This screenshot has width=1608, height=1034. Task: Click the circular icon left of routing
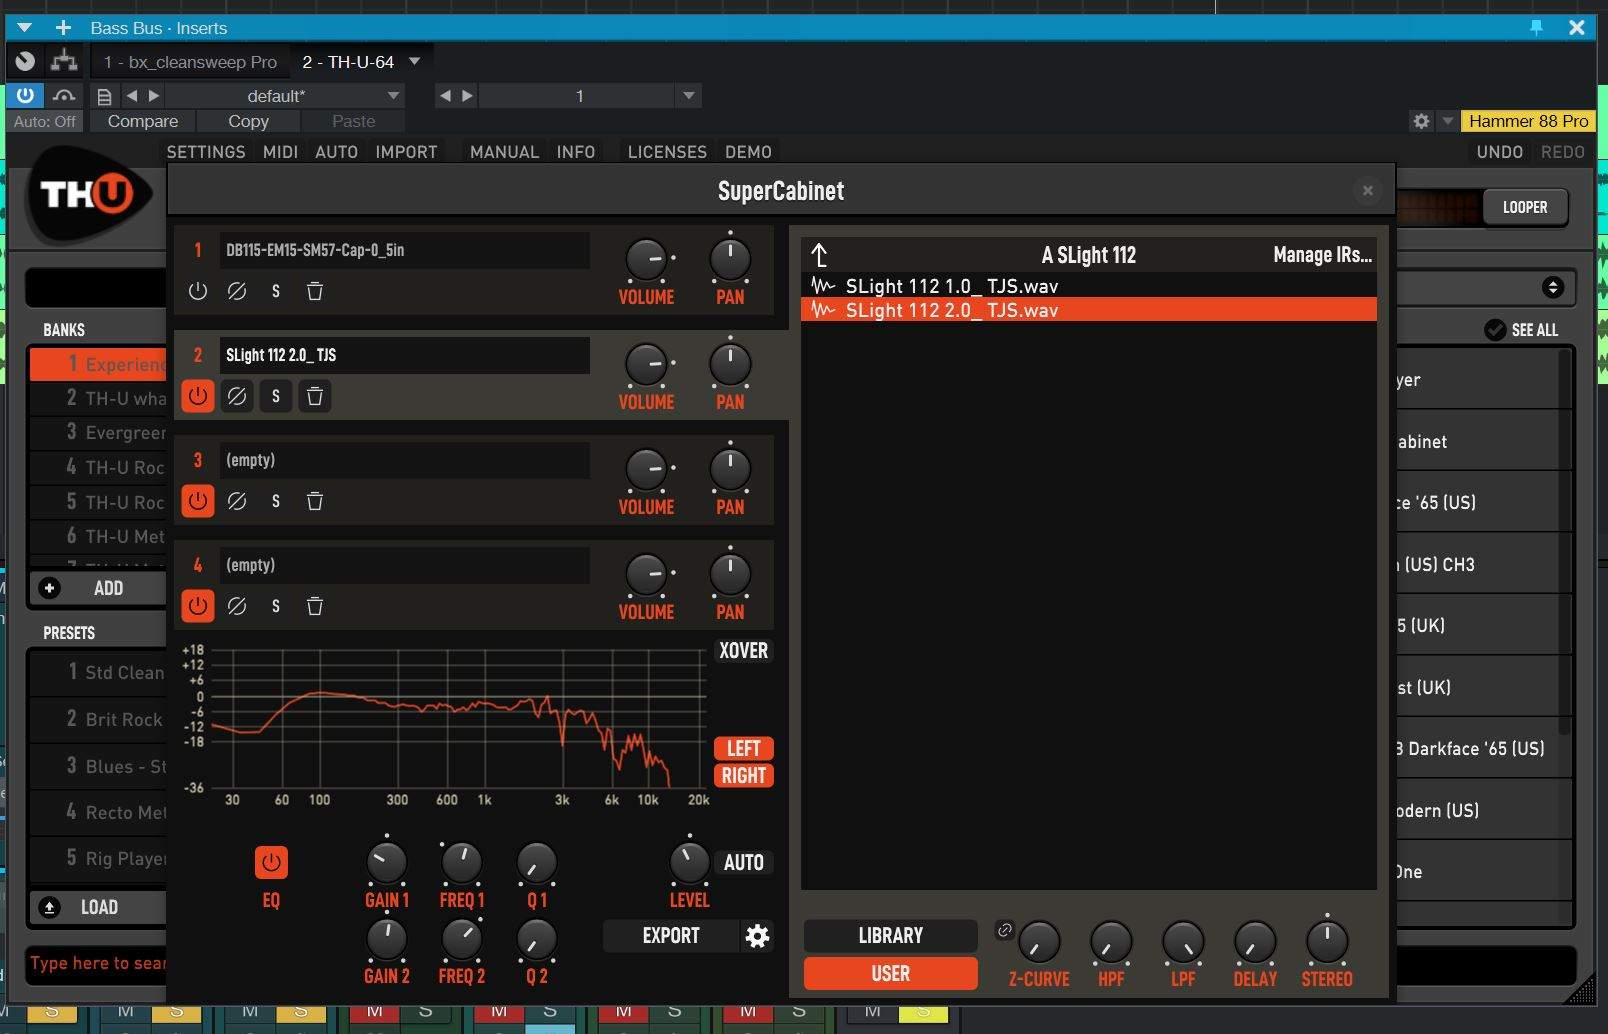click(x=25, y=61)
